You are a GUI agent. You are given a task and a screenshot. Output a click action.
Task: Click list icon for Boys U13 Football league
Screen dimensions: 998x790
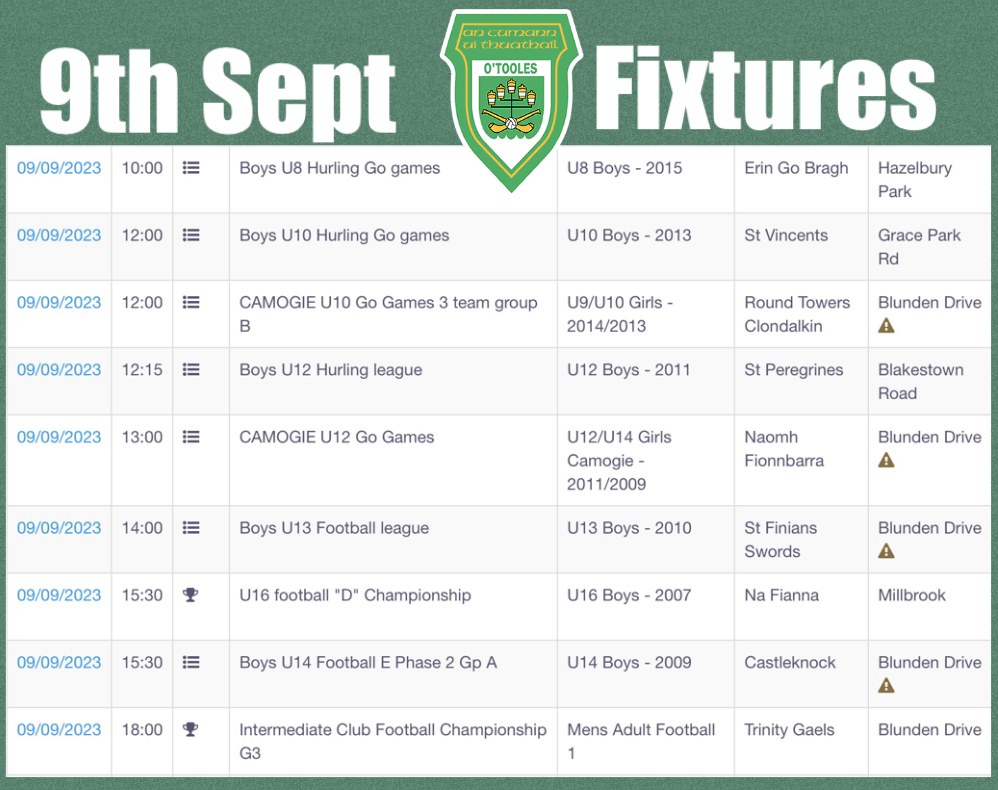tap(191, 528)
